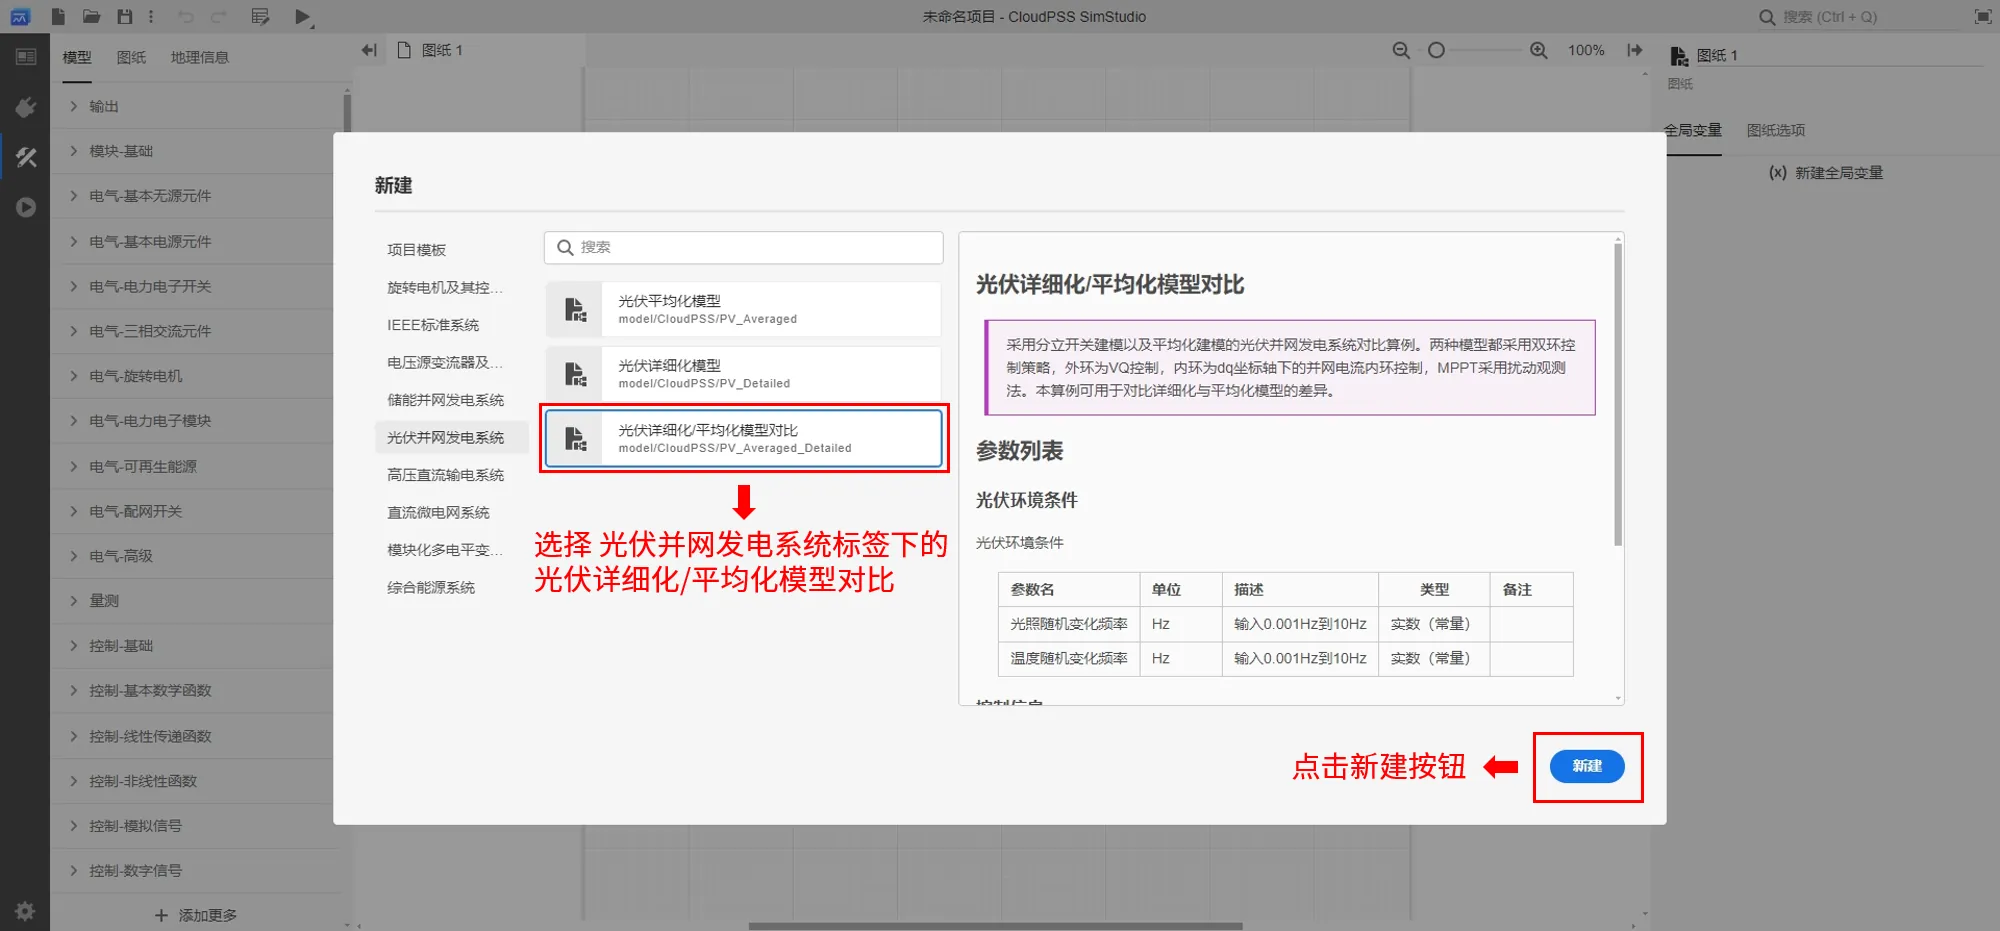Select 光伏详细化/平均化模型对比 template
Image resolution: width=2000 pixels, height=931 pixels.
pos(743,438)
